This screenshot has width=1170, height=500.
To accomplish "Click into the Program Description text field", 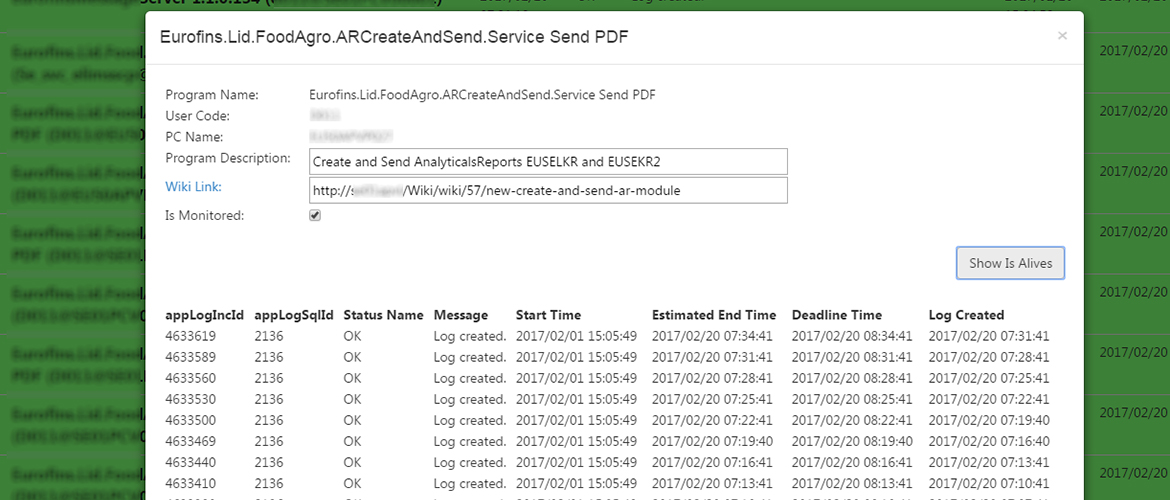I will pos(548,161).
